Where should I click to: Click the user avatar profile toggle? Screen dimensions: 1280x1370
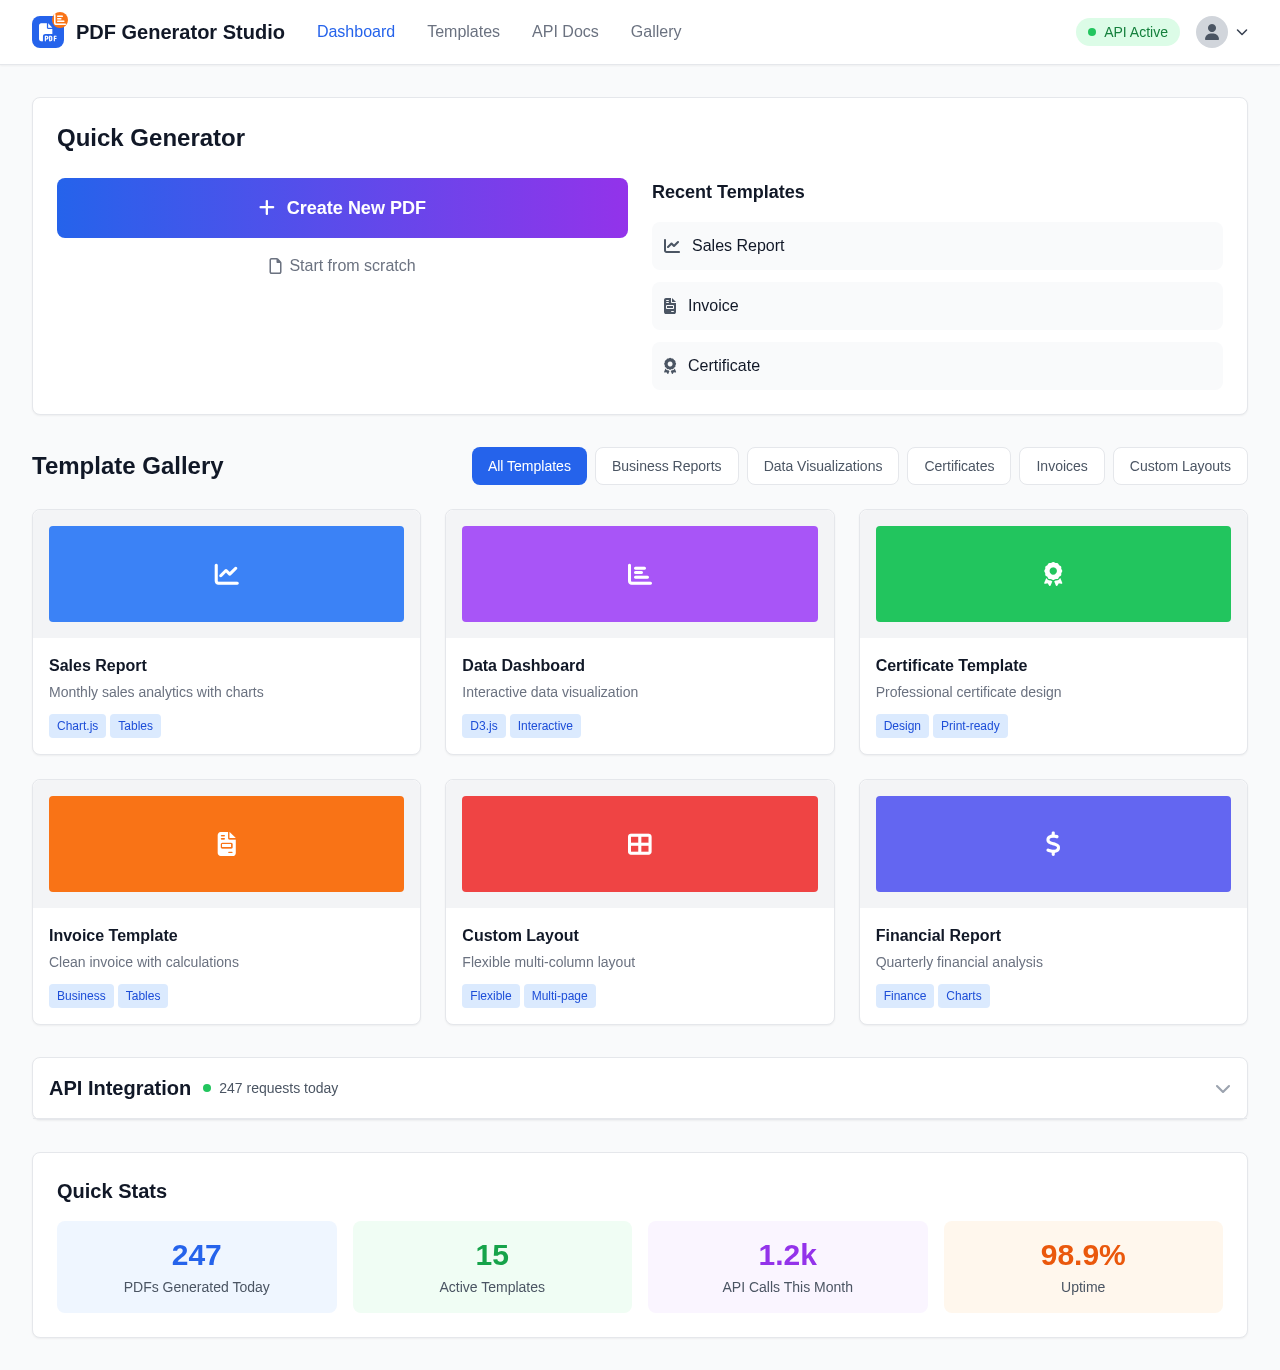pos(1211,31)
